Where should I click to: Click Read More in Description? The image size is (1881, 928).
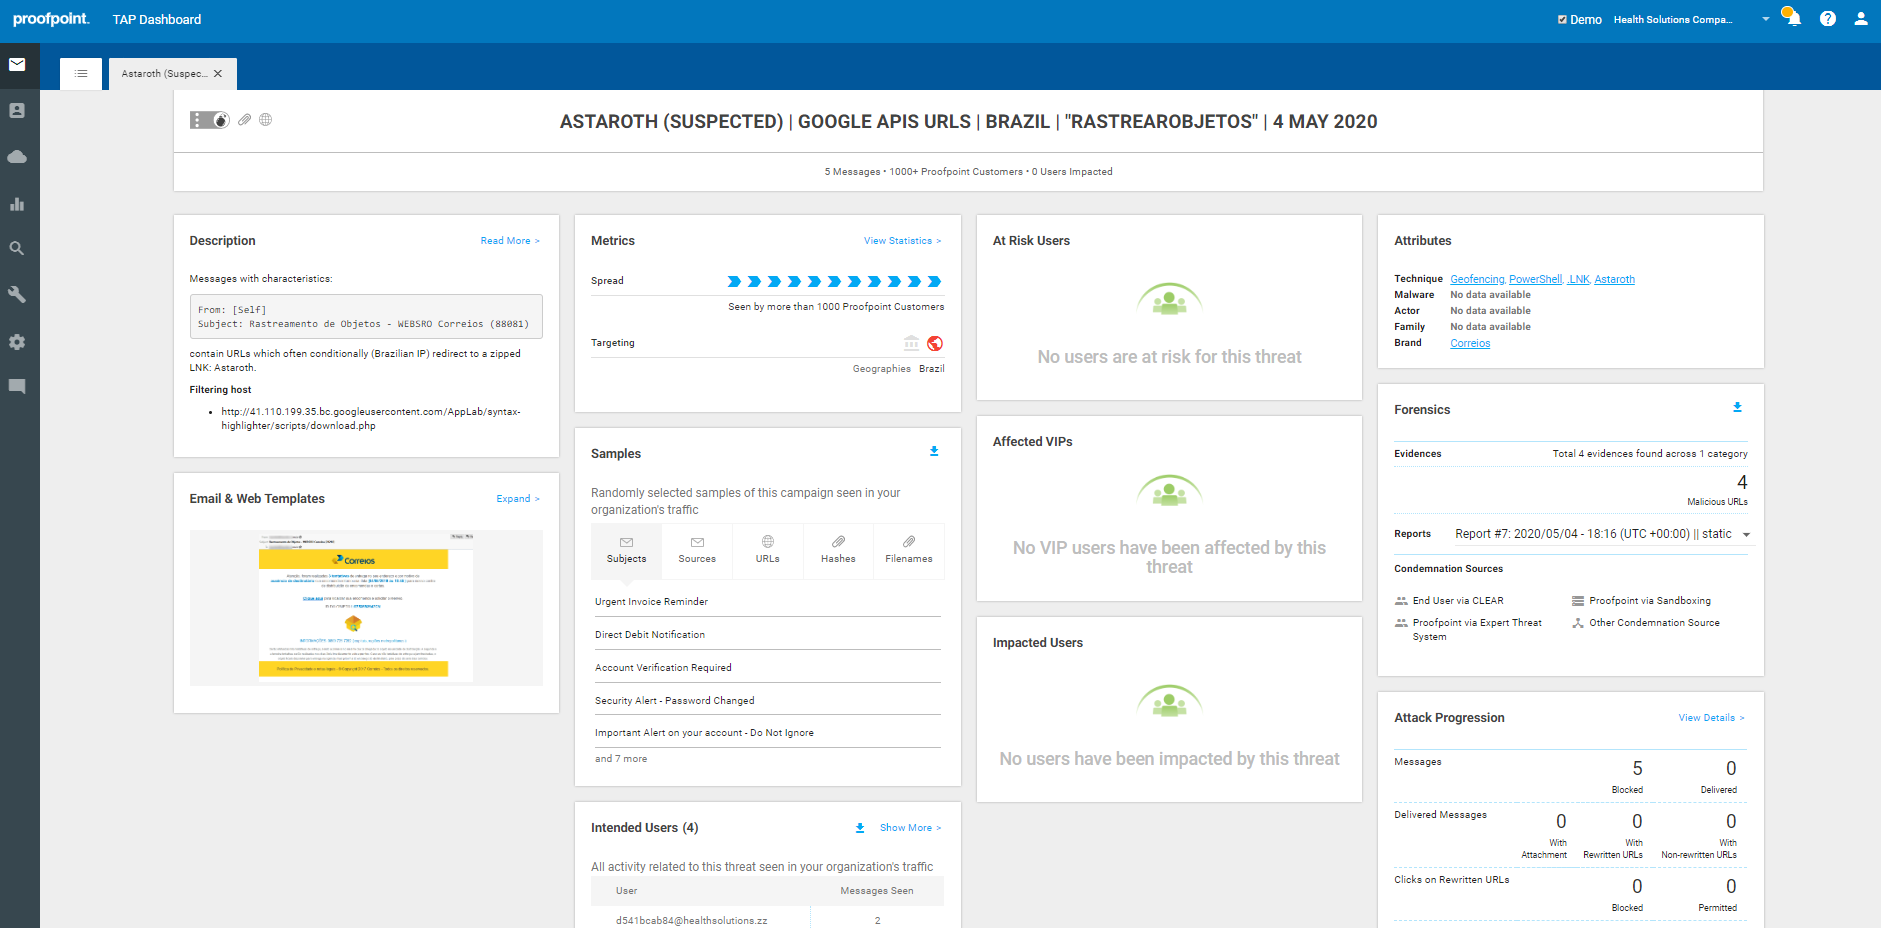coord(510,241)
